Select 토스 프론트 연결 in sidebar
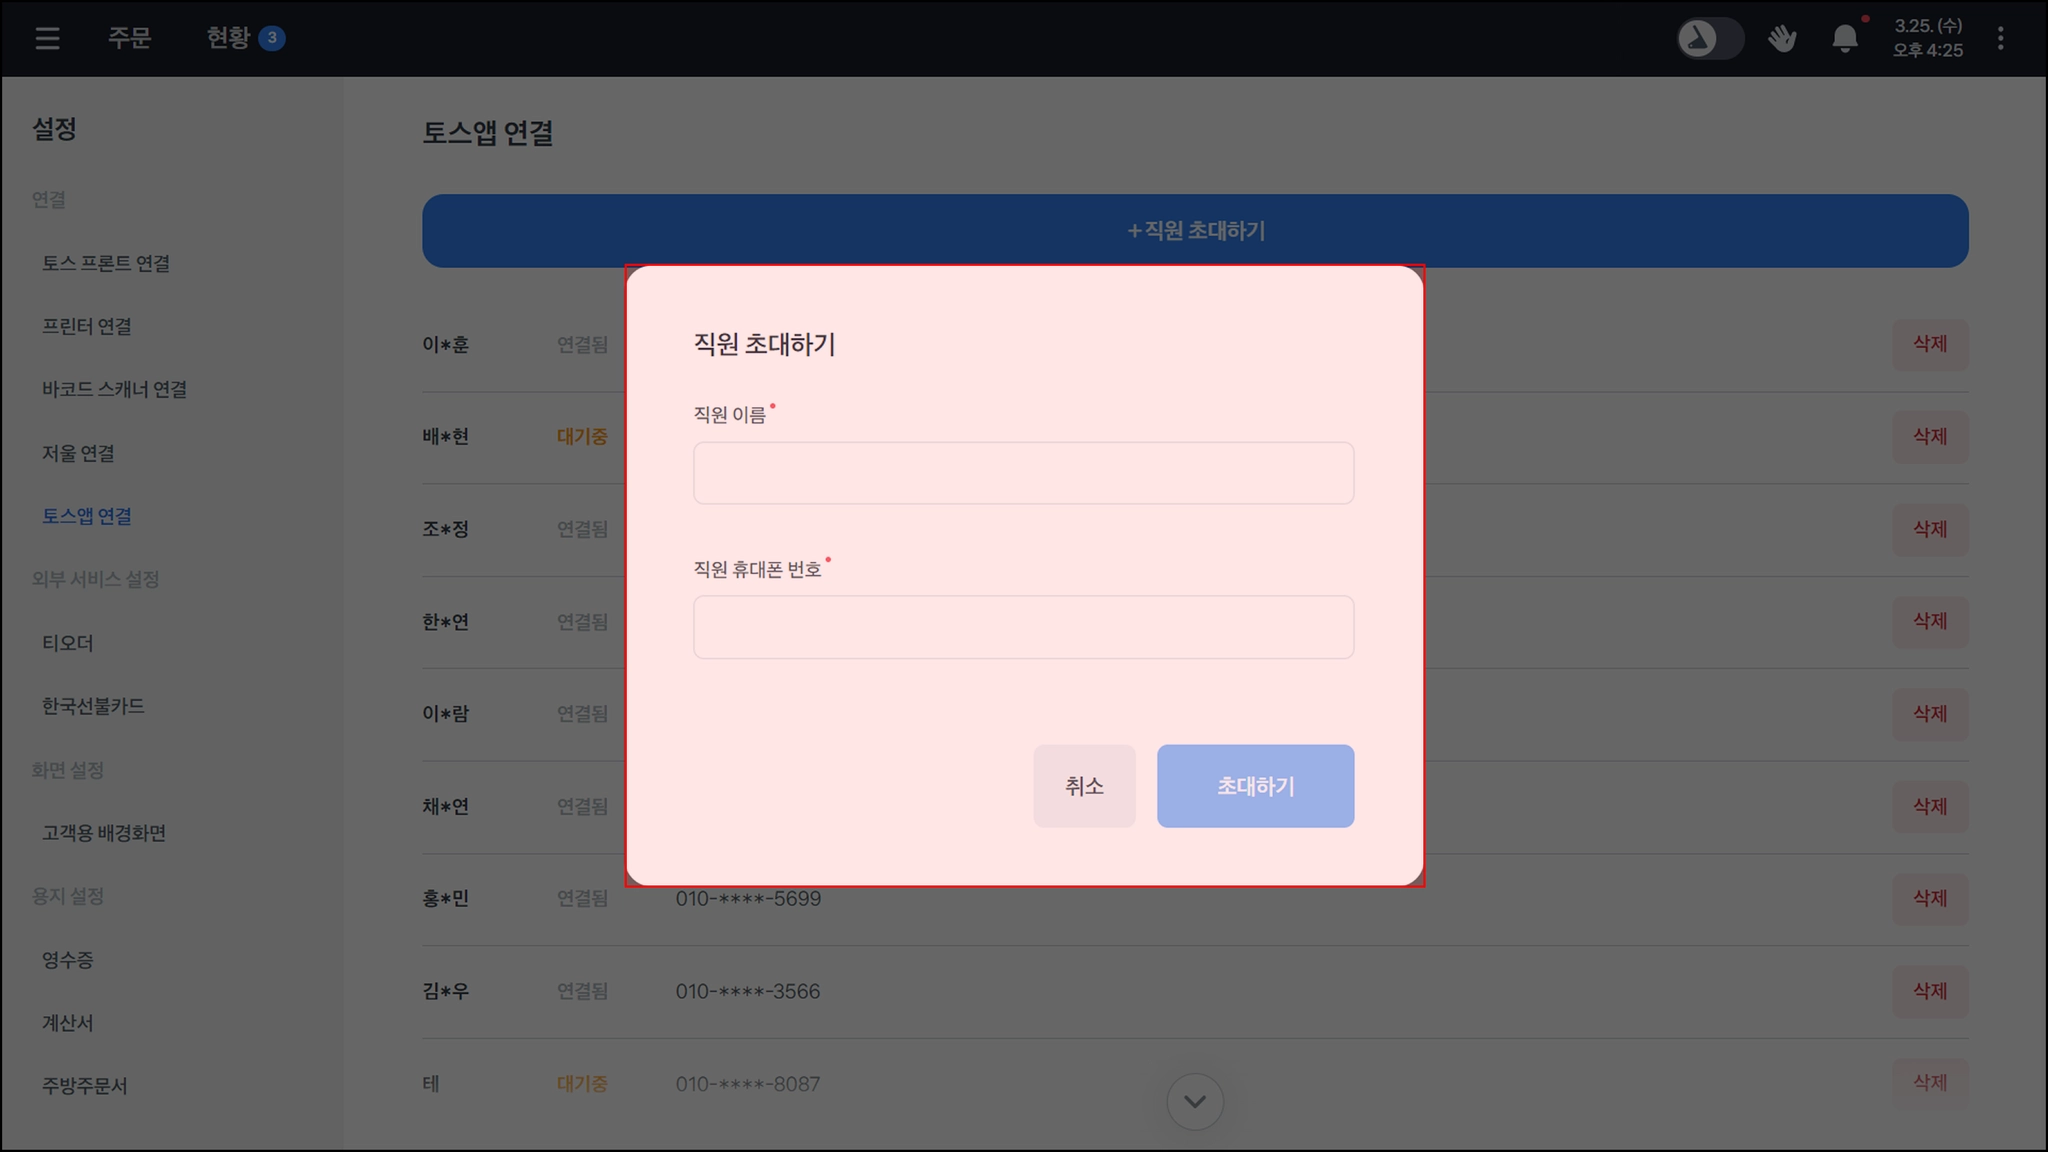The width and height of the screenshot is (2048, 1152). pyautogui.click(x=106, y=263)
